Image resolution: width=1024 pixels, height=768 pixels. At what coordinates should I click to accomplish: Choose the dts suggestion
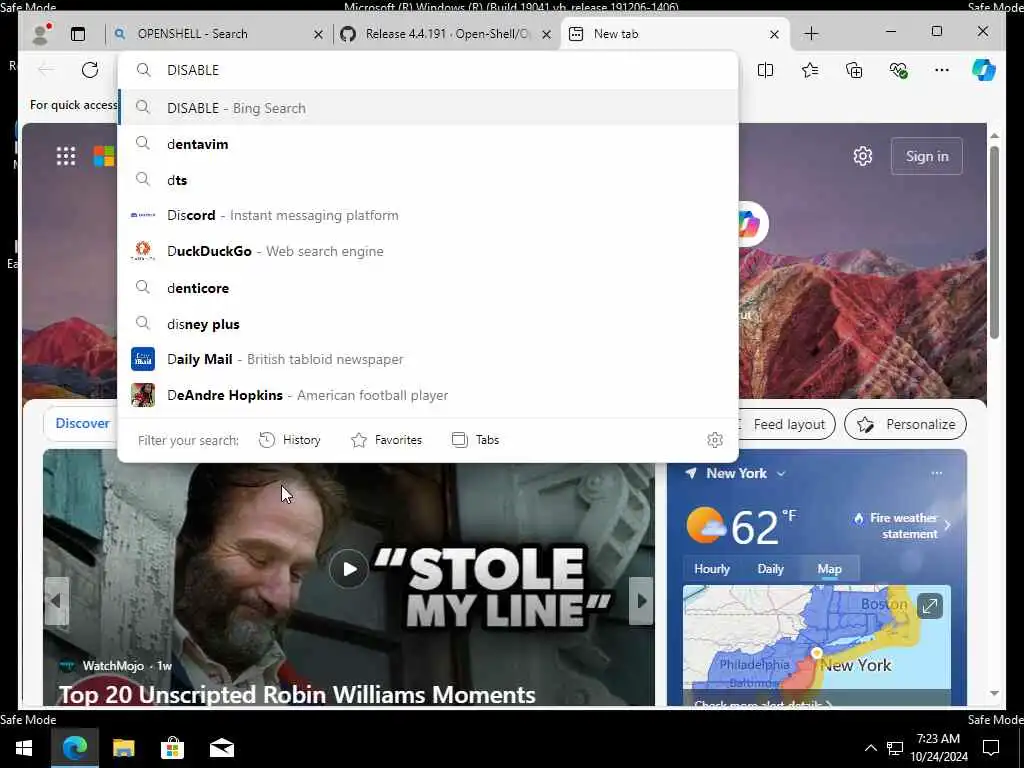pyautogui.click(x=428, y=180)
